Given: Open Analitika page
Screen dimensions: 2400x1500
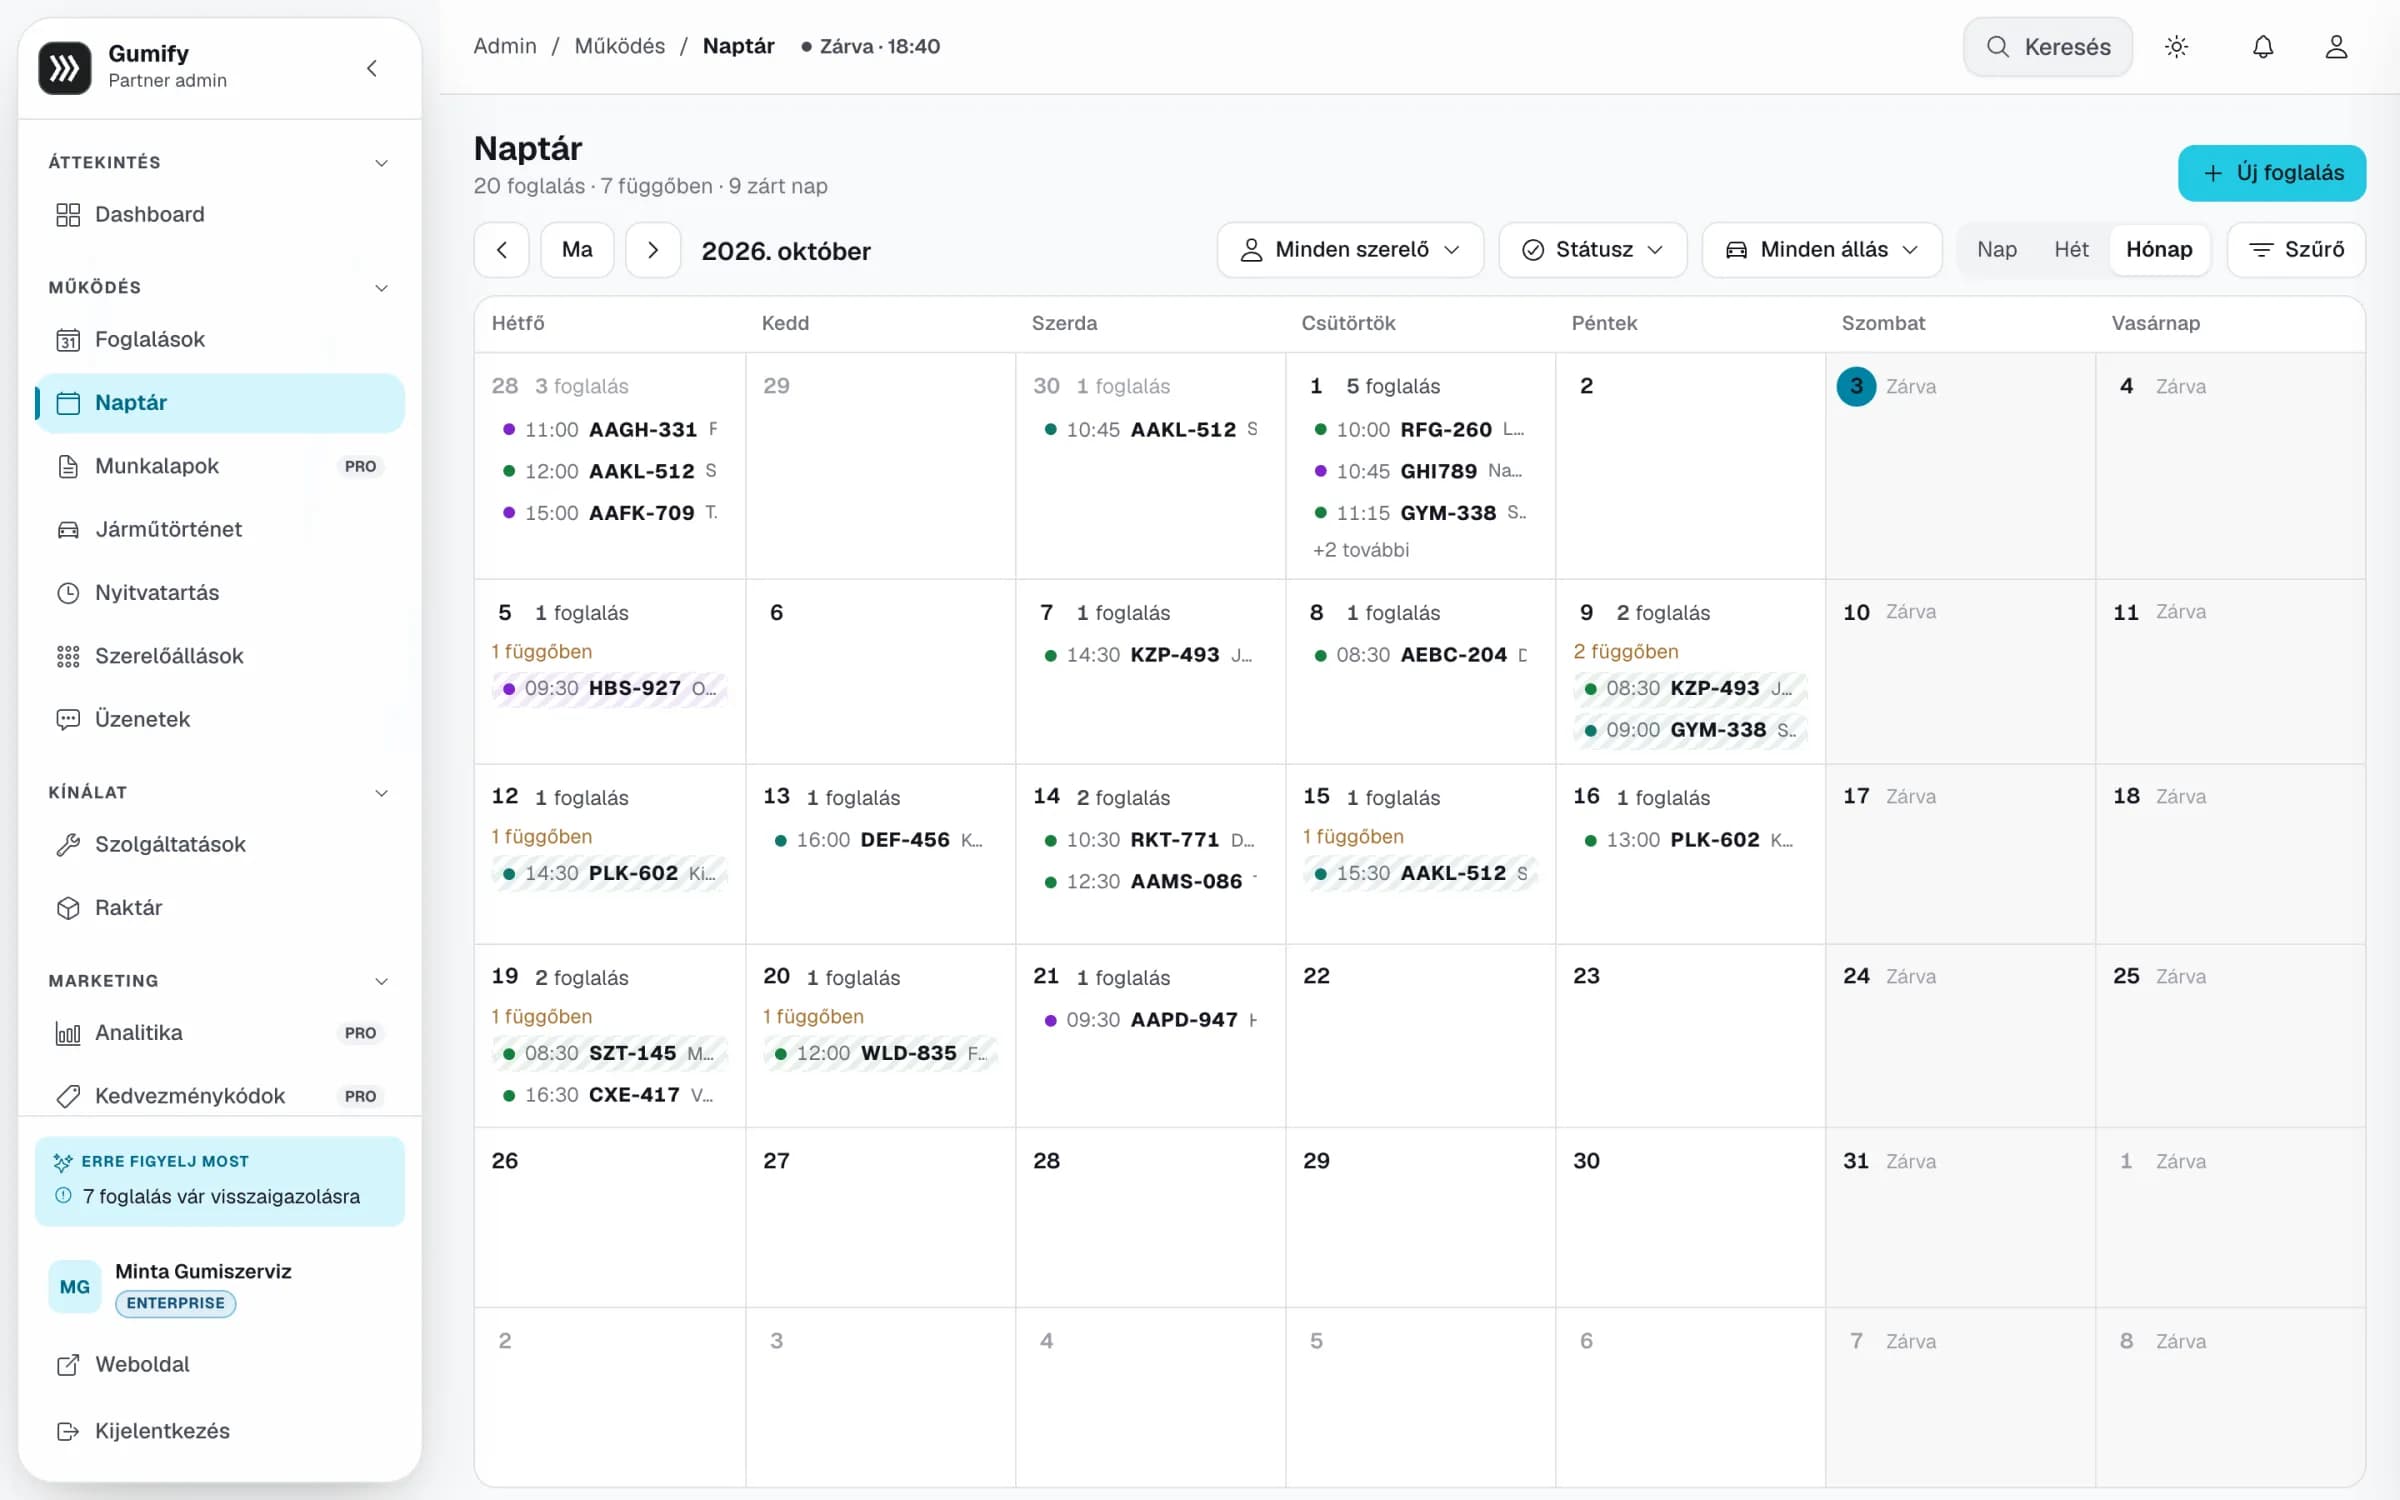Looking at the screenshot, I should tap(220, 1033).
